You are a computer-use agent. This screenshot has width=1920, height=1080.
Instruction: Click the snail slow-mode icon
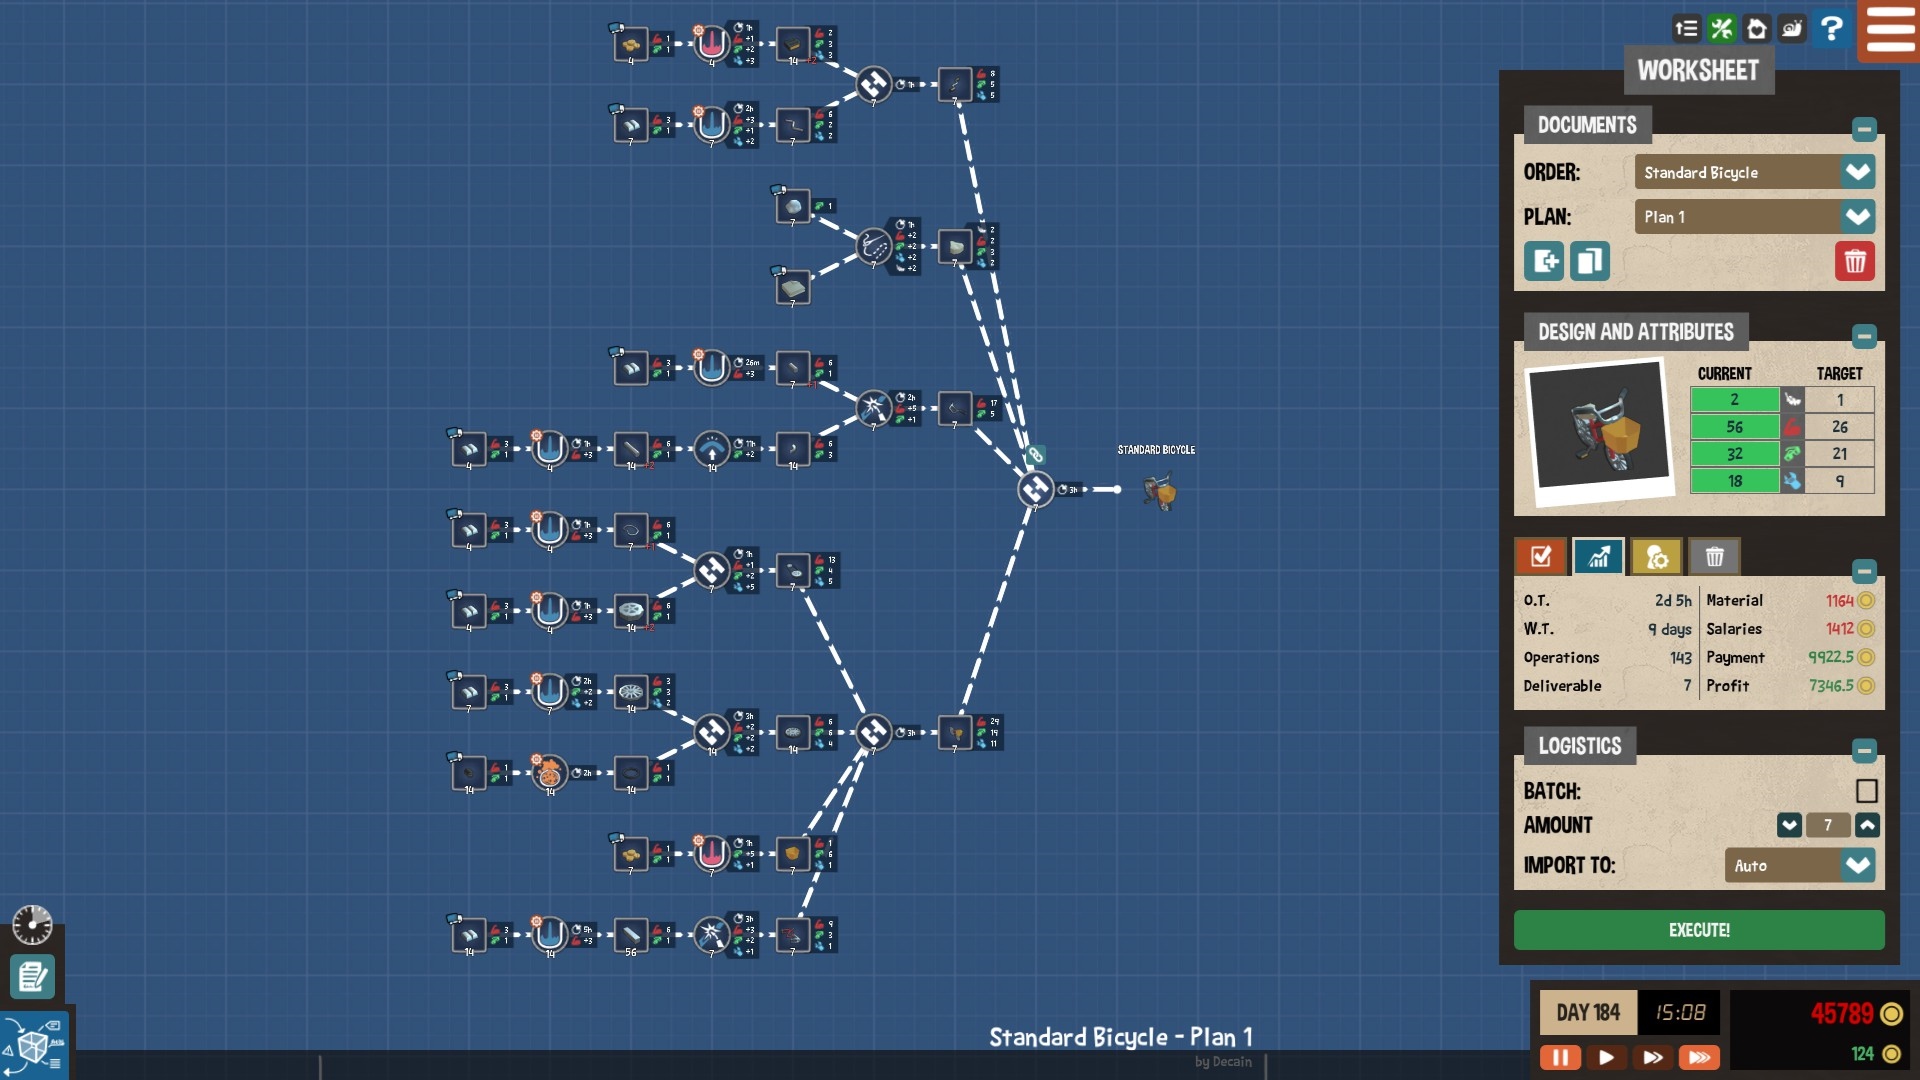click(x=1792, y=29)
